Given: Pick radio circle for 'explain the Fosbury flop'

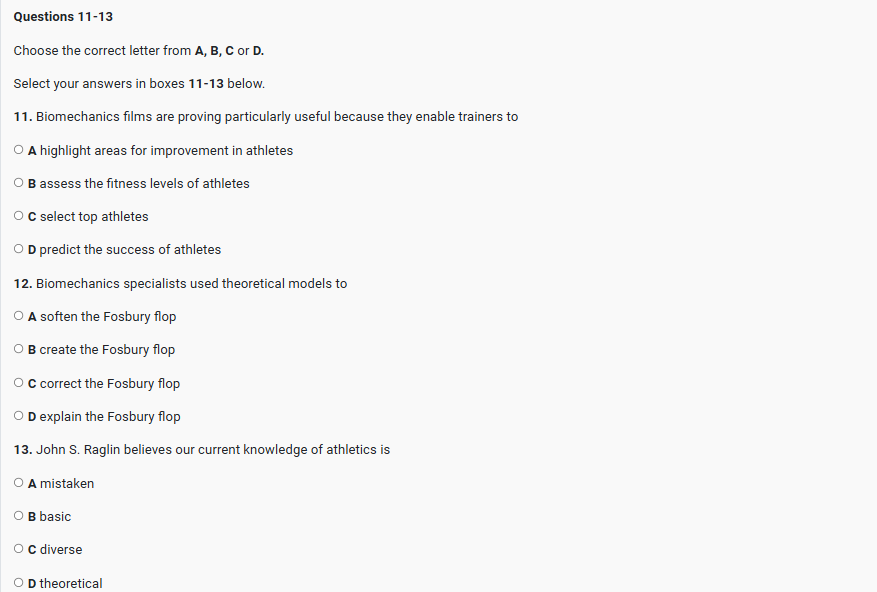Looking at the screenshot, I should pos(19,416).
